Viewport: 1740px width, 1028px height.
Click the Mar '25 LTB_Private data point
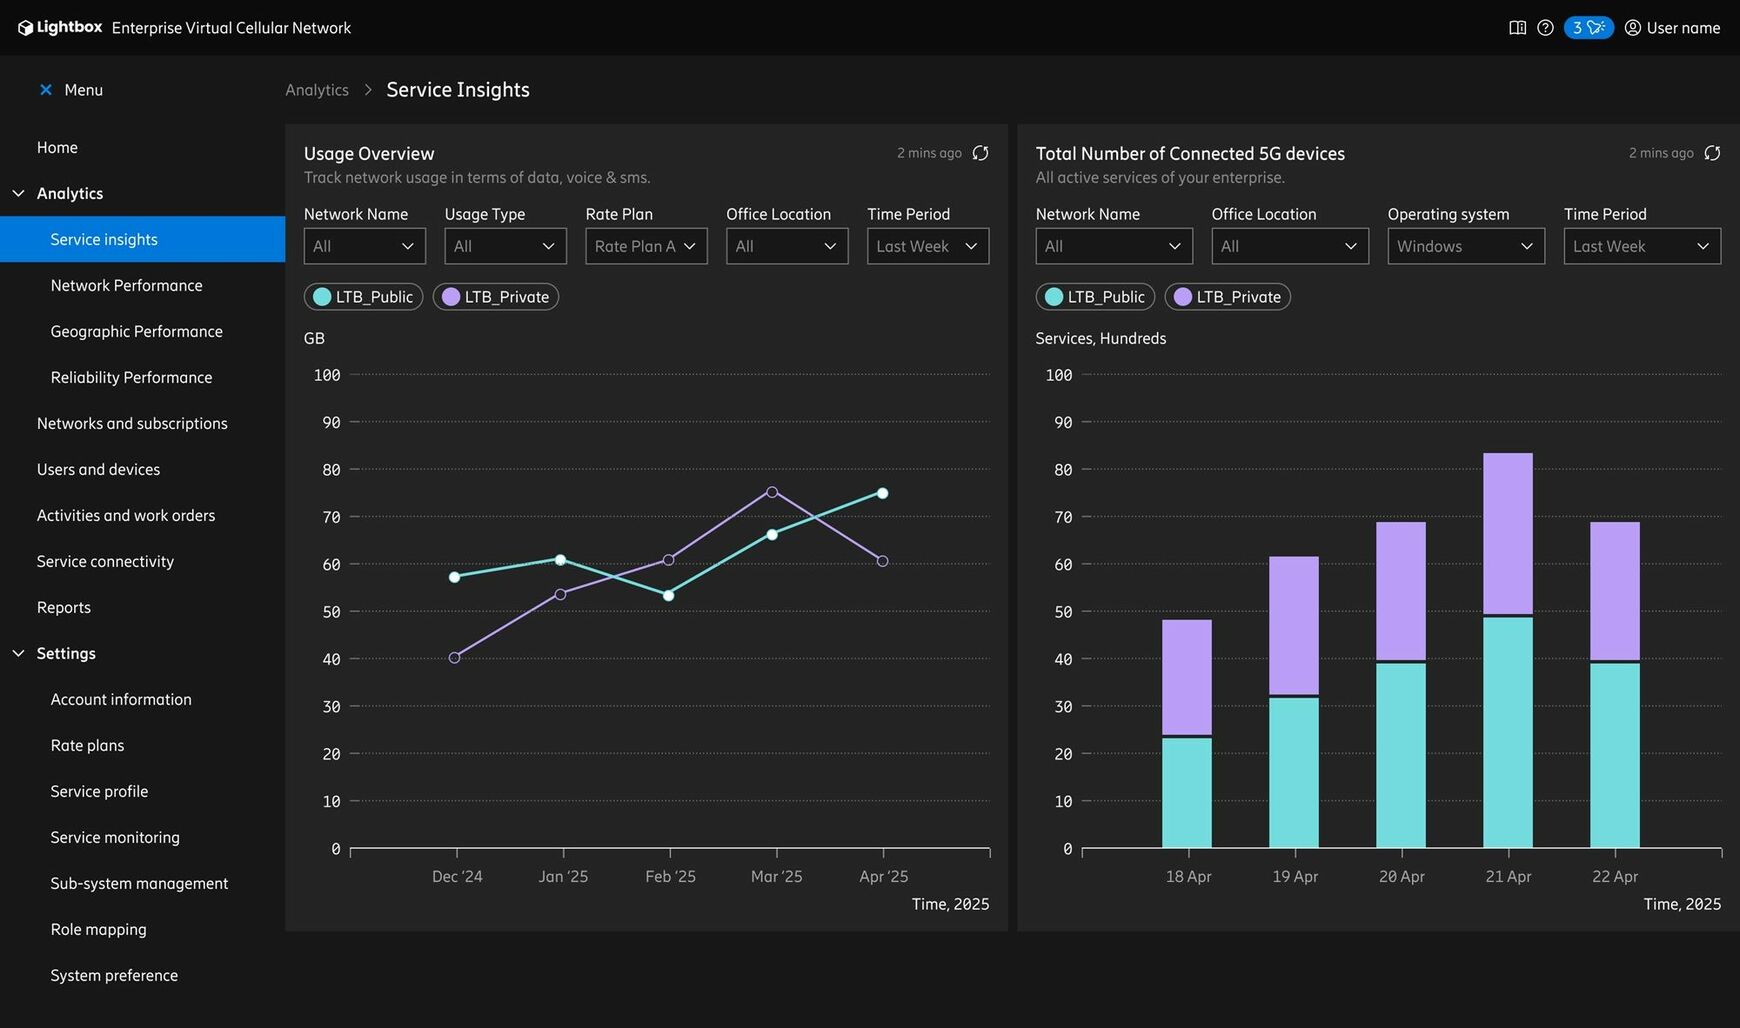coord(772,492)
